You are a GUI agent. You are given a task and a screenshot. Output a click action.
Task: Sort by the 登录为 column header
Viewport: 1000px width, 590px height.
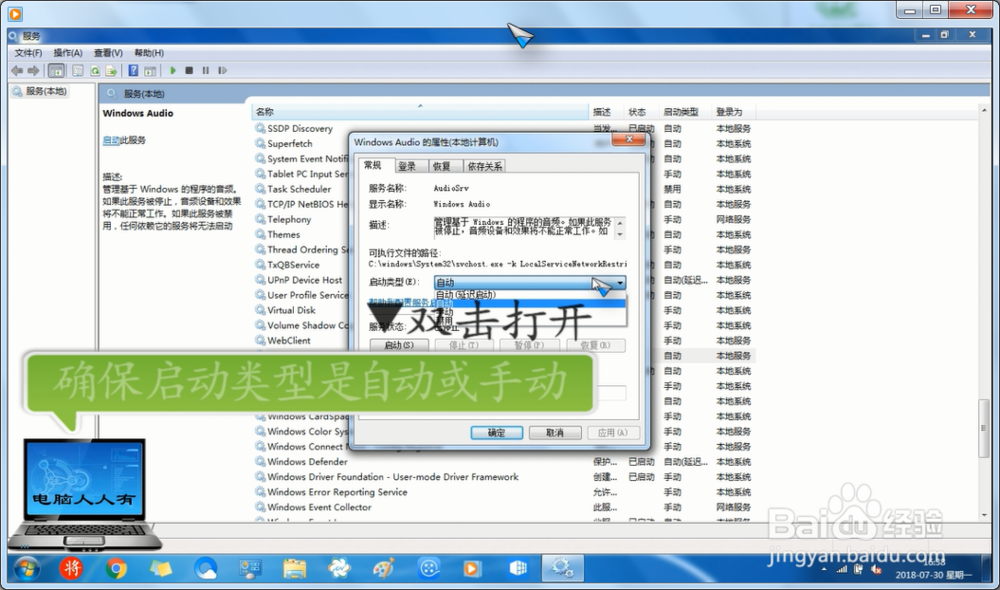pyautogui.click(x=733, y=112)
